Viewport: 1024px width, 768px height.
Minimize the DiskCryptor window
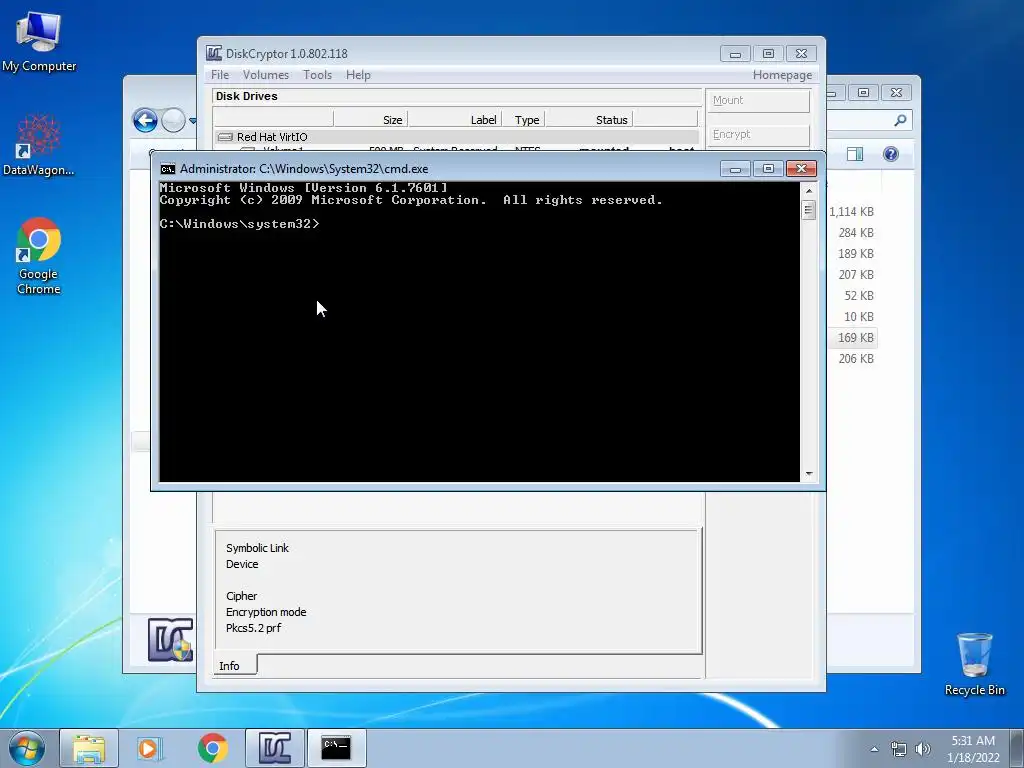735,54
